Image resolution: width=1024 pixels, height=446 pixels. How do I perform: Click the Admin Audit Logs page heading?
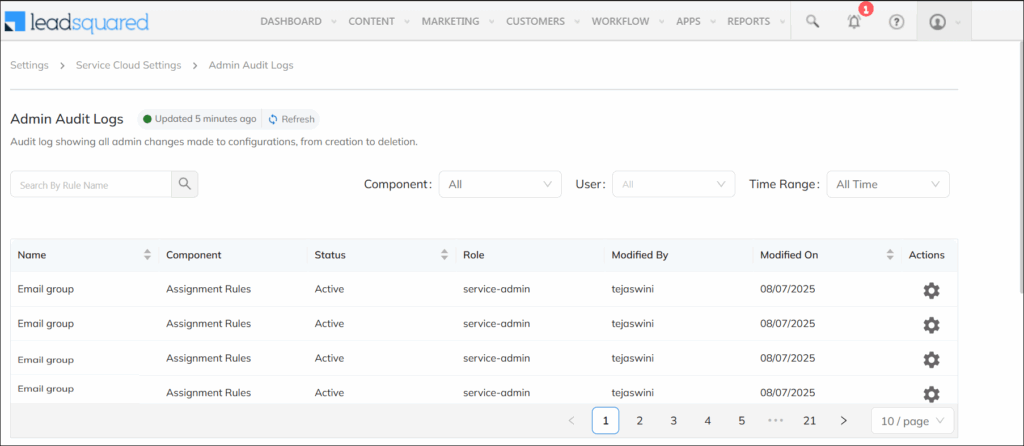click(67, 119)
